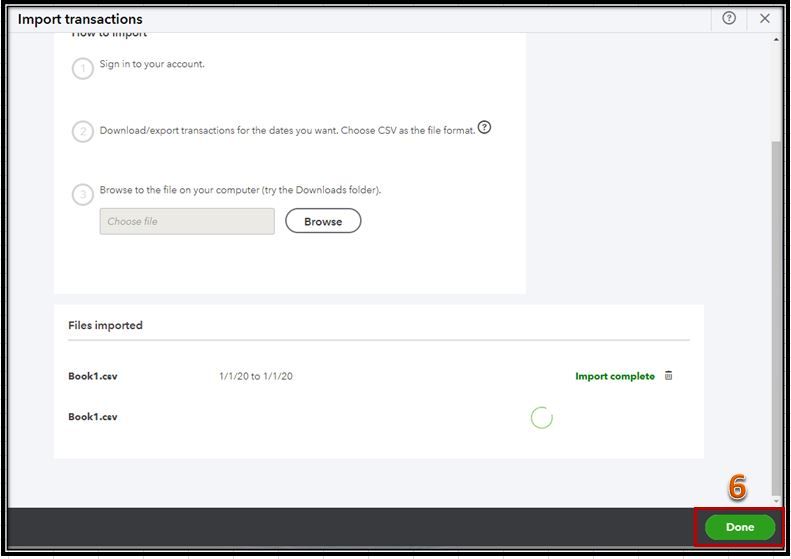This screenshot has height=559, width=791.
Task: Click the Book1.csv entry that is still loading
Action: tap(93, 417)
